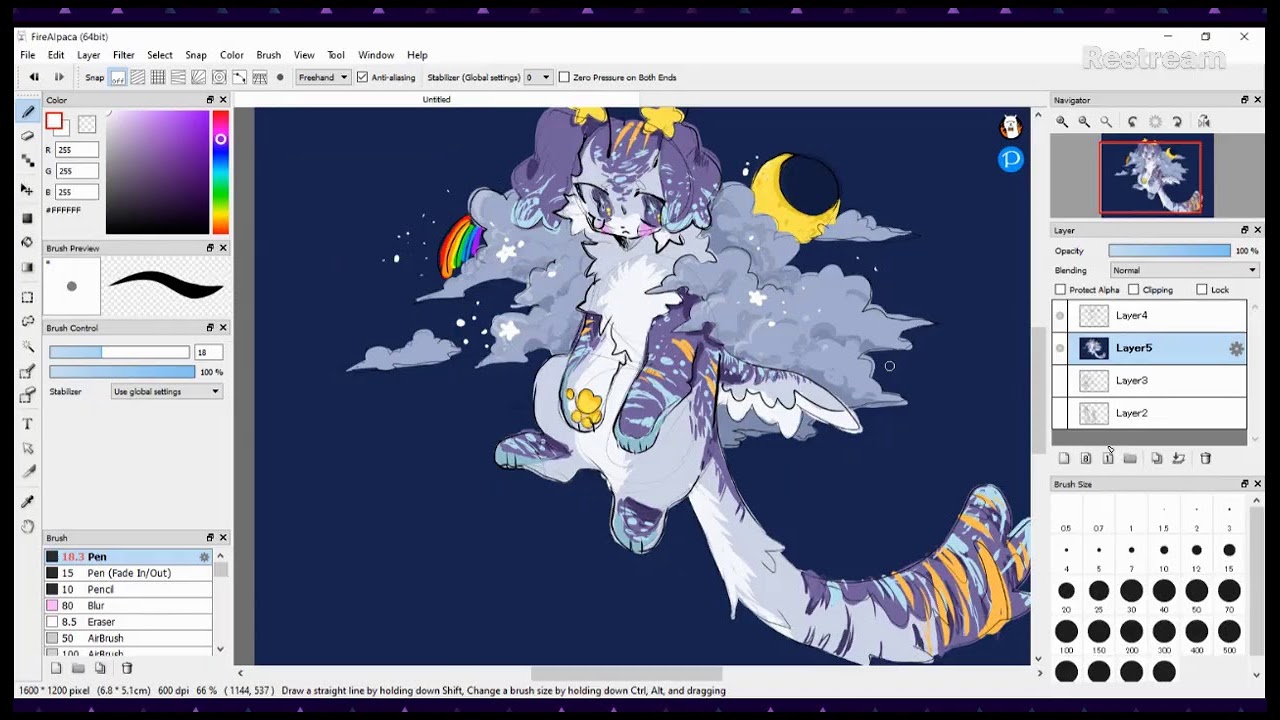Rotate canvas left in Navigator
This screenshot has width=1280, height=720.
click(1132, 122)
